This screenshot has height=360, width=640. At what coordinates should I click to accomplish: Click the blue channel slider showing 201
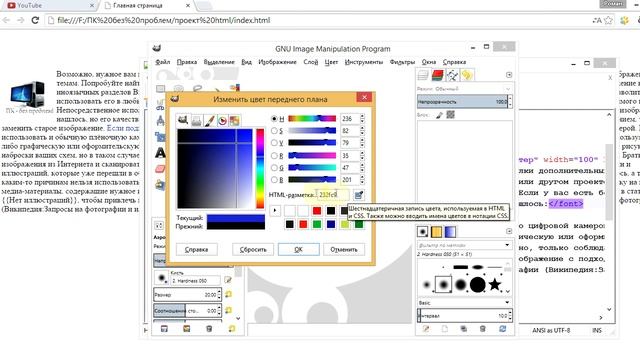[x=312, y=180]
